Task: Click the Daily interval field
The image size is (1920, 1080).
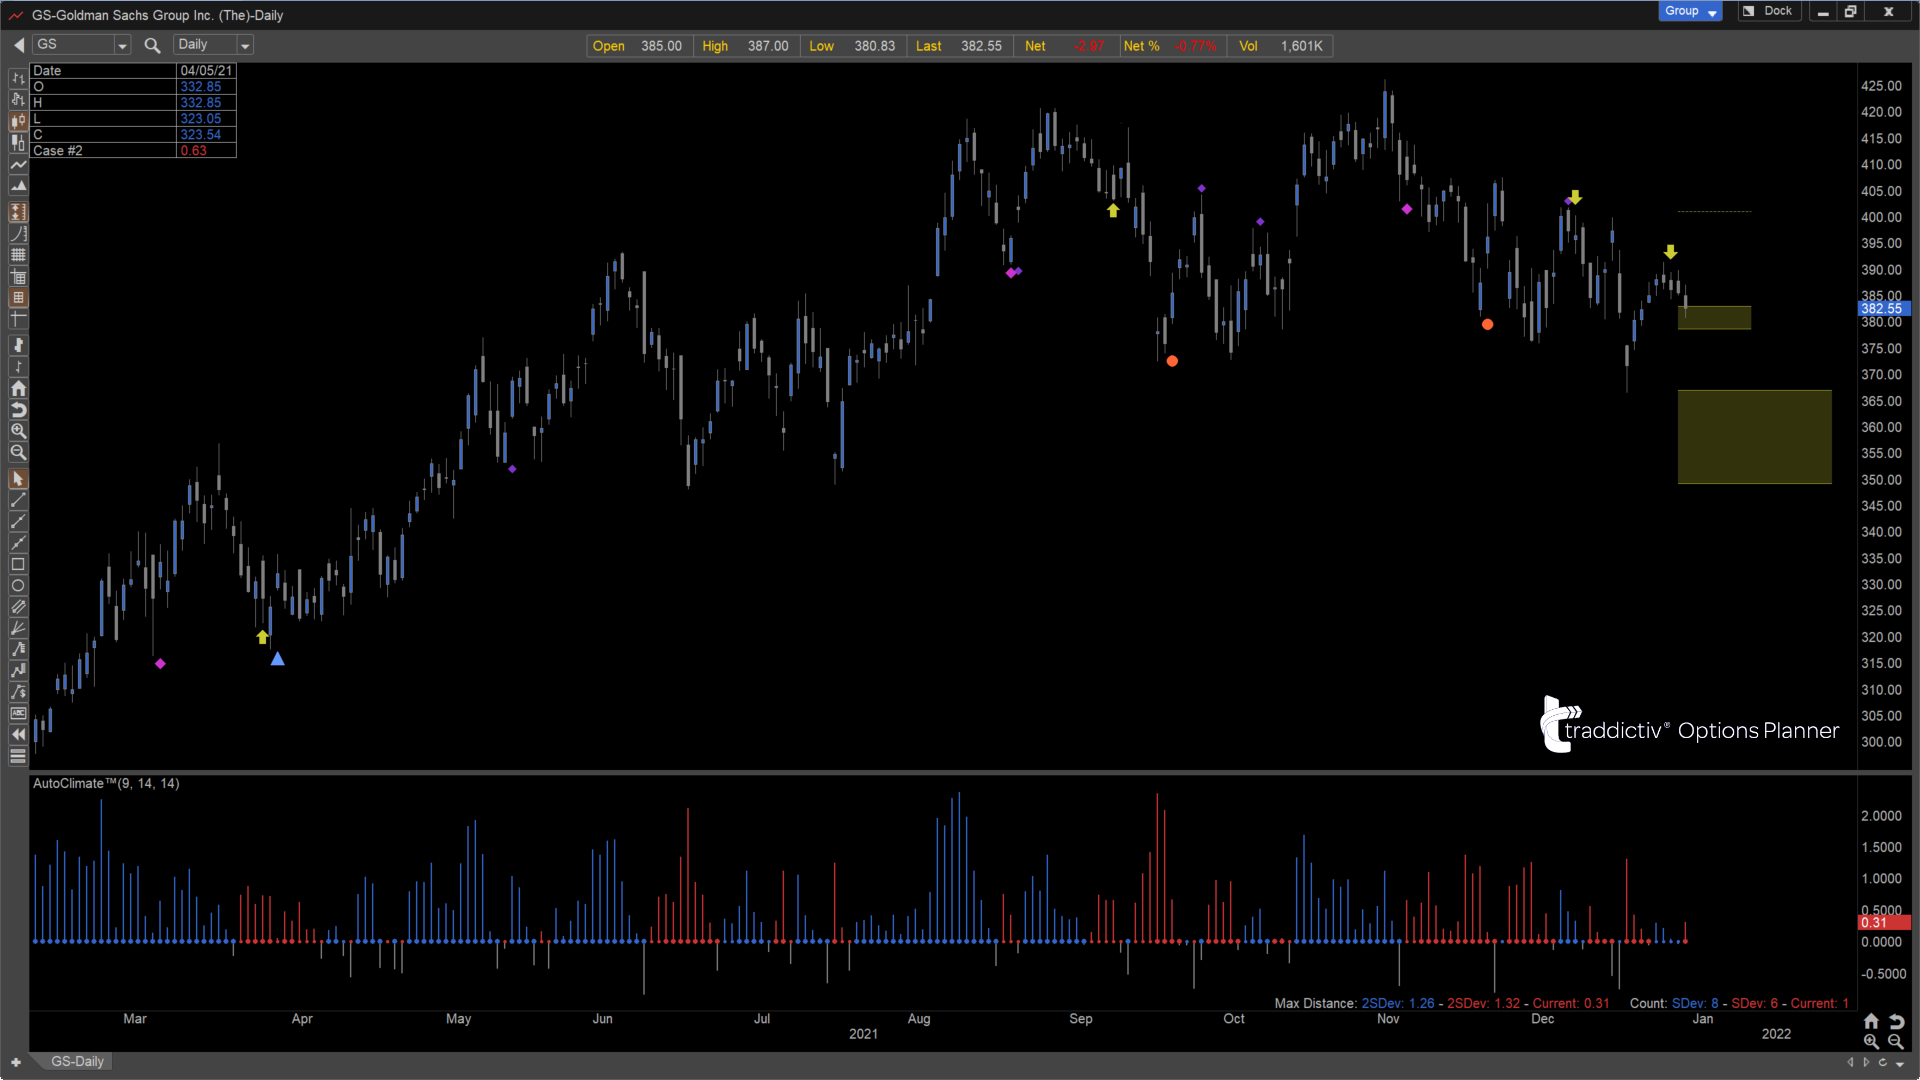Action: click(206, 45)
